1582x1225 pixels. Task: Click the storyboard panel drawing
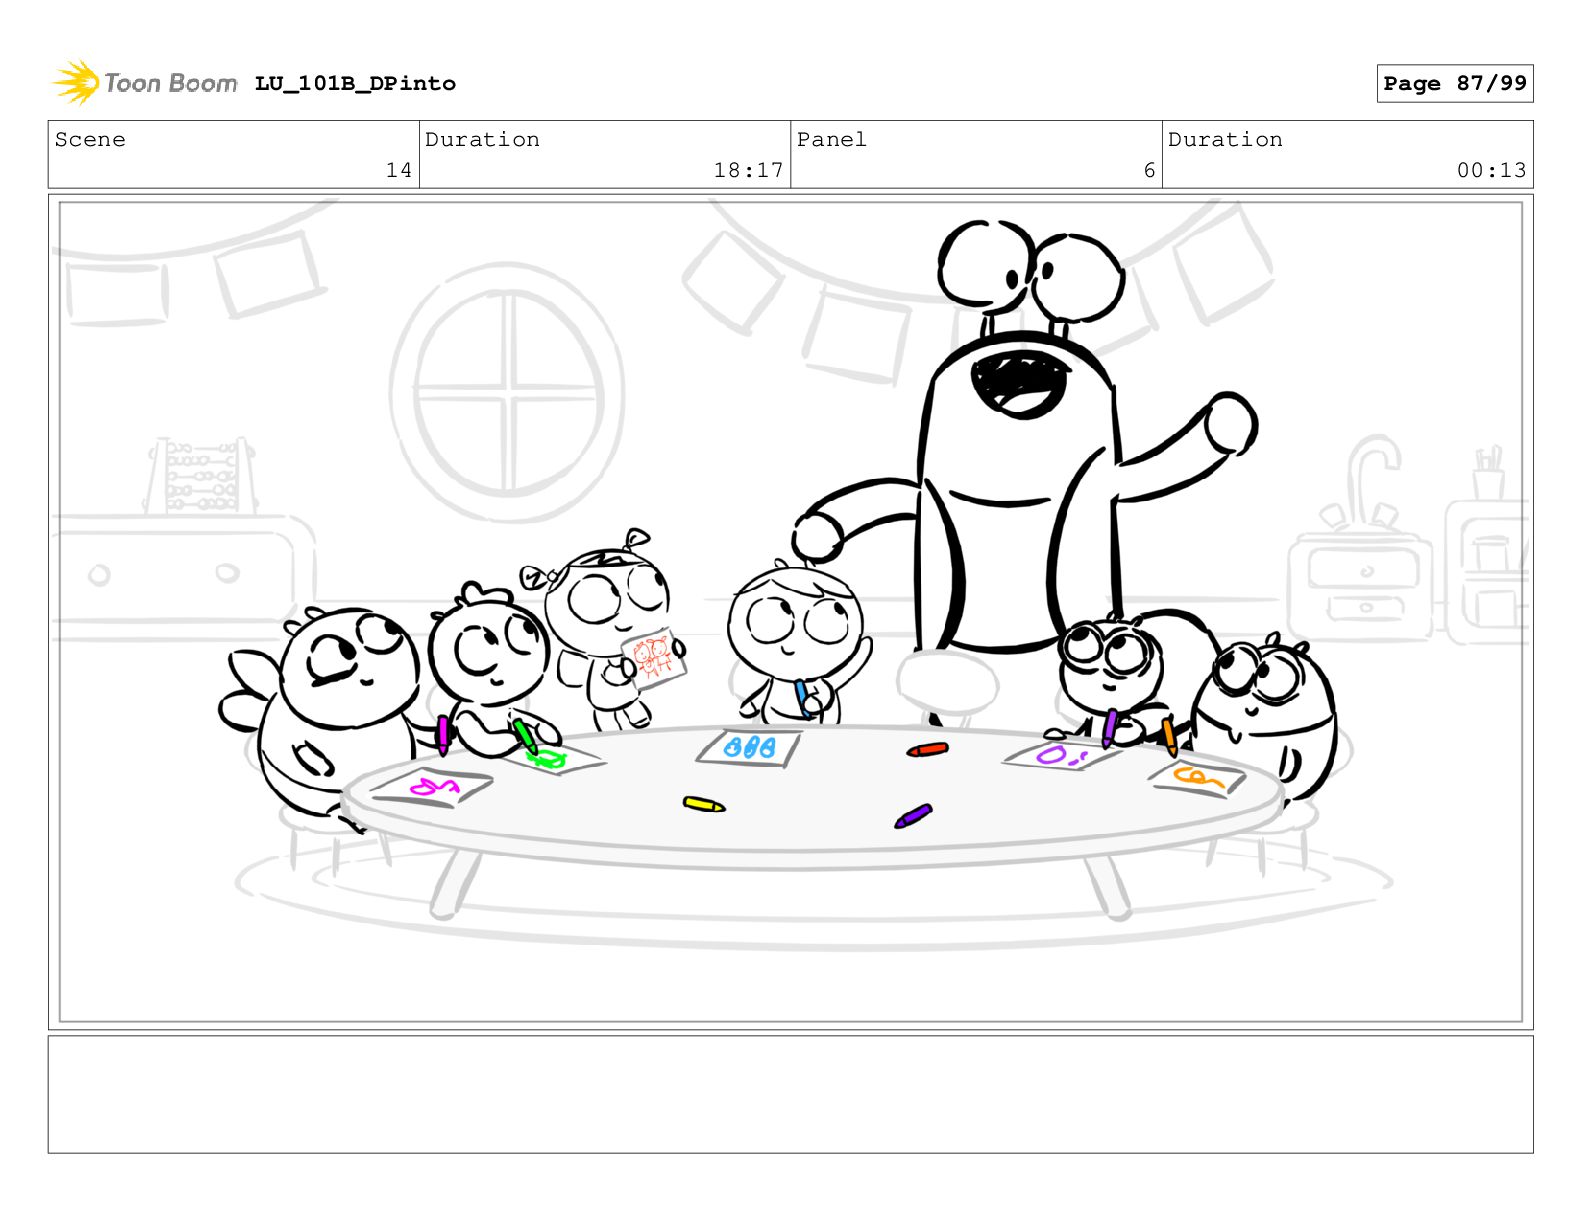click(790, 612)
